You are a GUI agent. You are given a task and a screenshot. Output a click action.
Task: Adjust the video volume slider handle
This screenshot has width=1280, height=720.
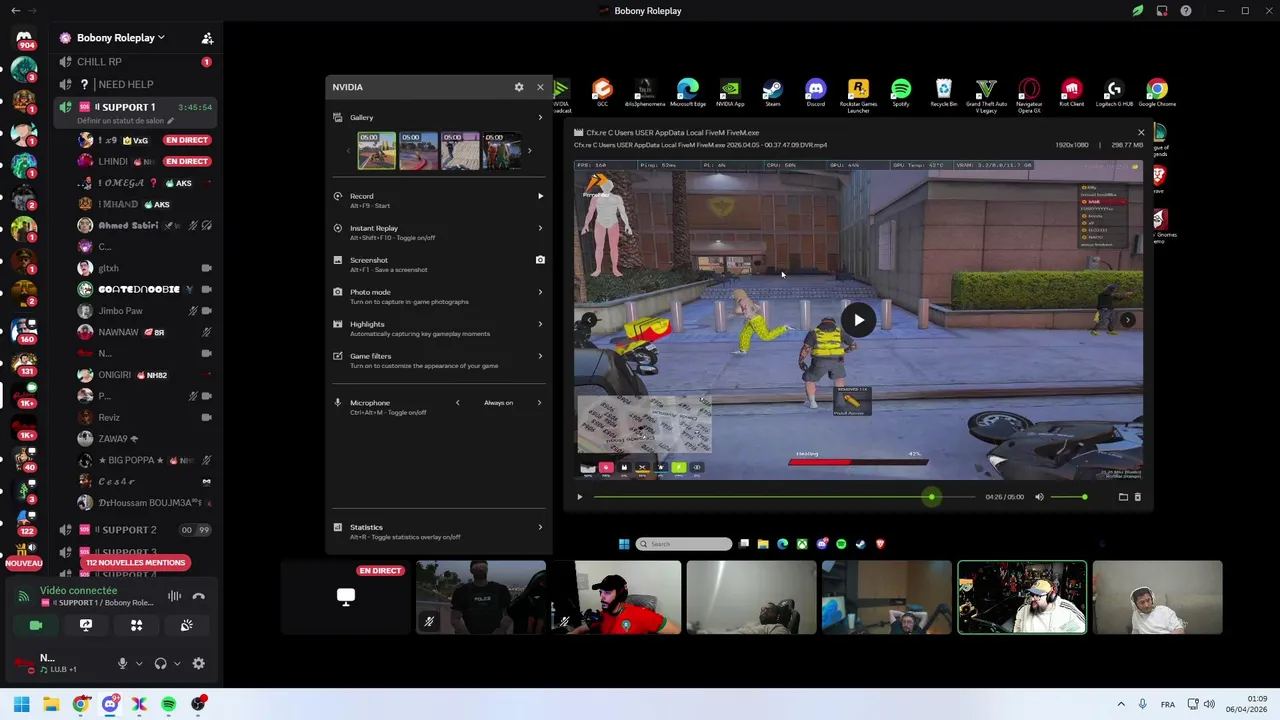pyautogui.click(x=1084, y=497)
